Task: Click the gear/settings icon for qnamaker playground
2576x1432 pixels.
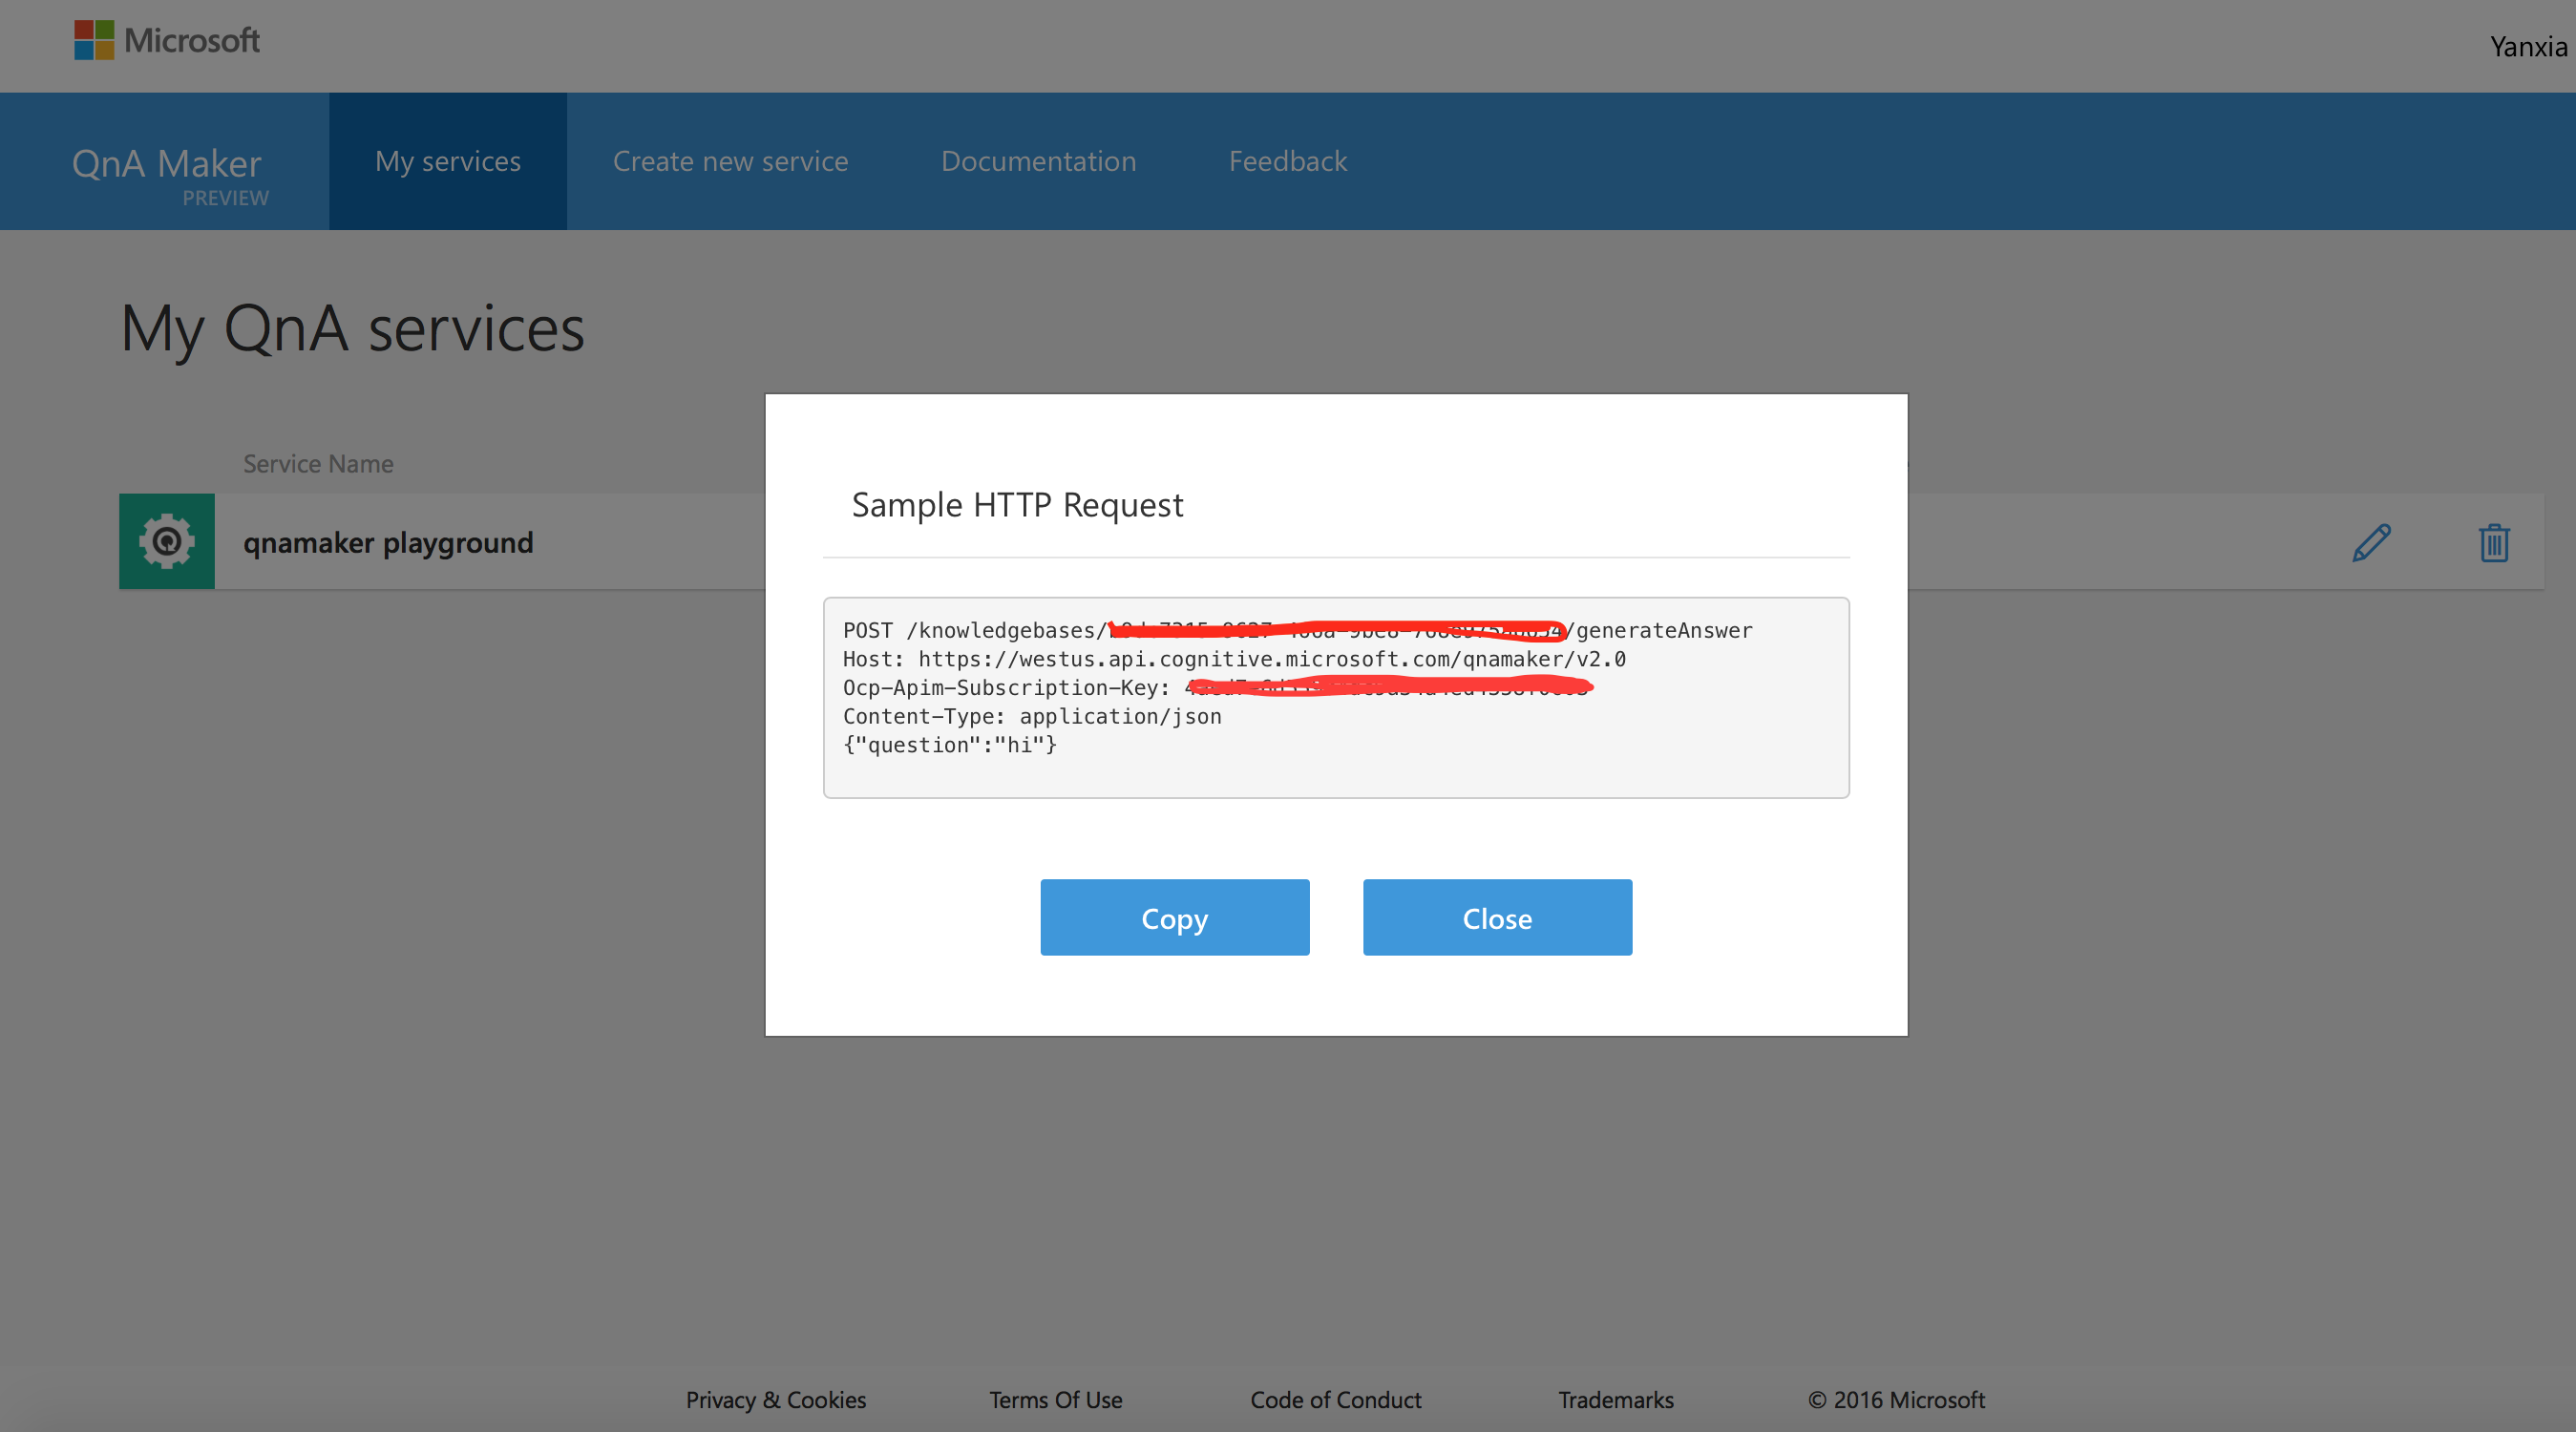Action: (167, 539)
